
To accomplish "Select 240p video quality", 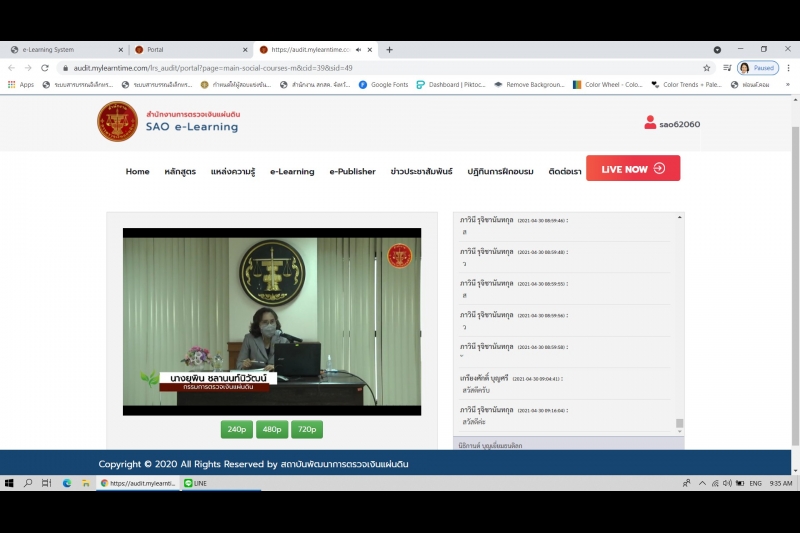I will point(236,429).
